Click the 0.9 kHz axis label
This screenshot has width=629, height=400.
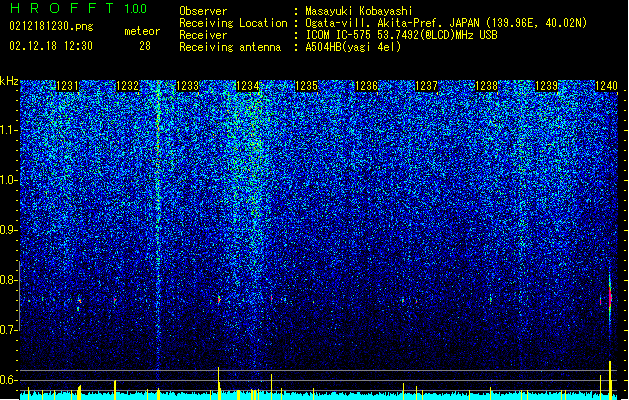point(9,230)
